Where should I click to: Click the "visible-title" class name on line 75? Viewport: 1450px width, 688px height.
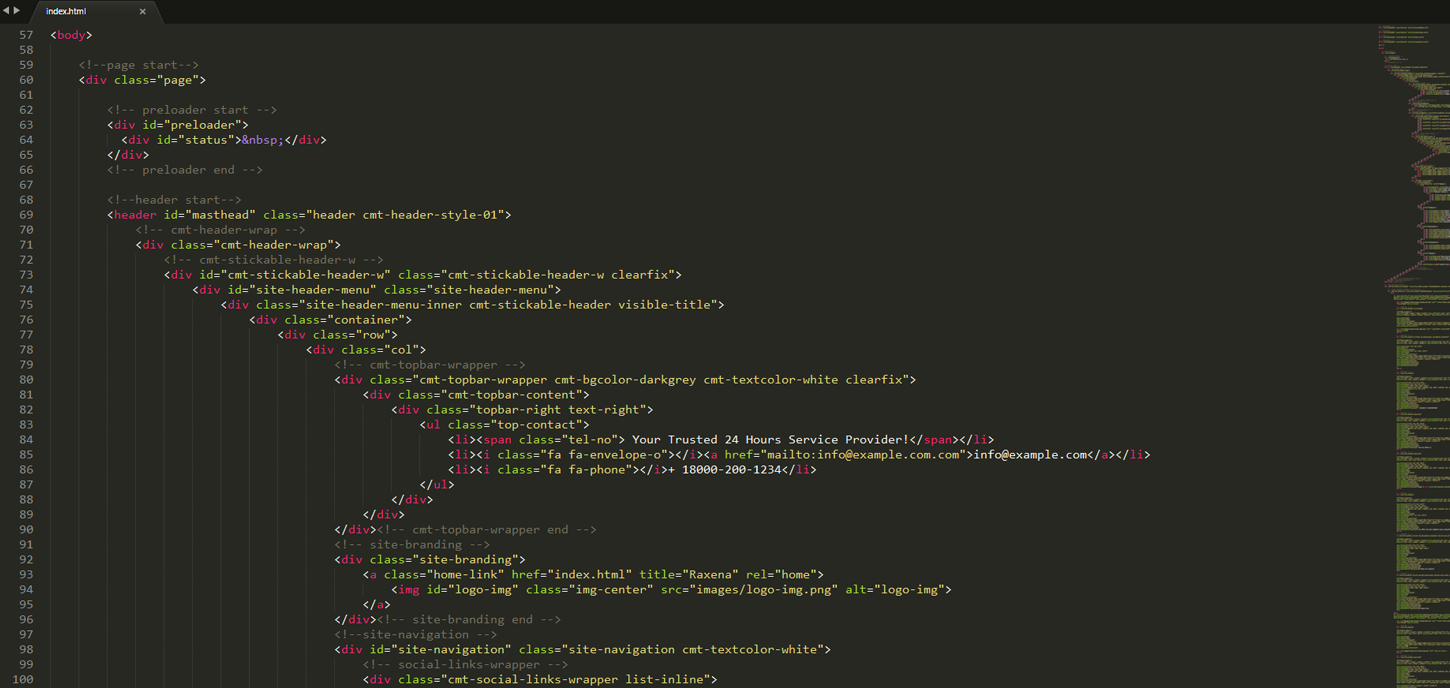[x=664, y=305]
